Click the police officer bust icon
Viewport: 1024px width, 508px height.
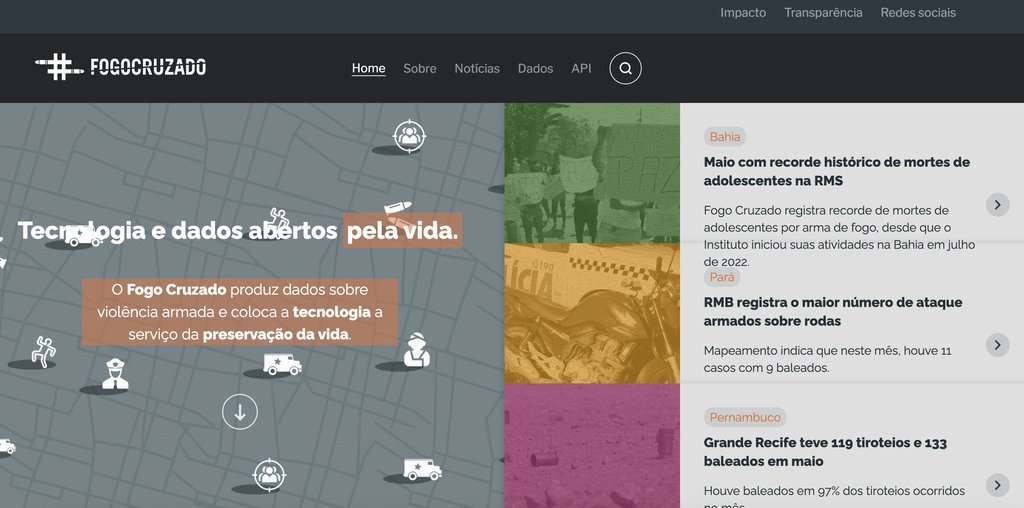coord(115,374)
